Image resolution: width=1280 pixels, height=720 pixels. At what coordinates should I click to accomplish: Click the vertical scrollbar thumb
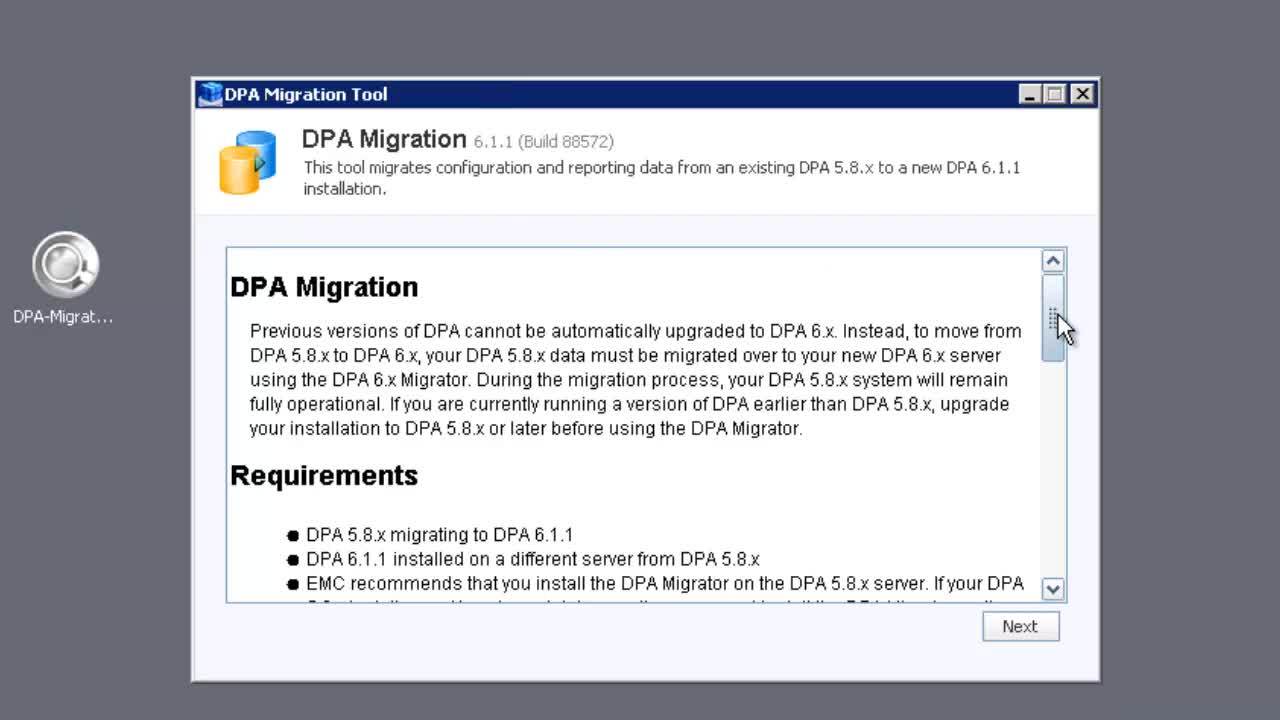[x=1052, y=318]
